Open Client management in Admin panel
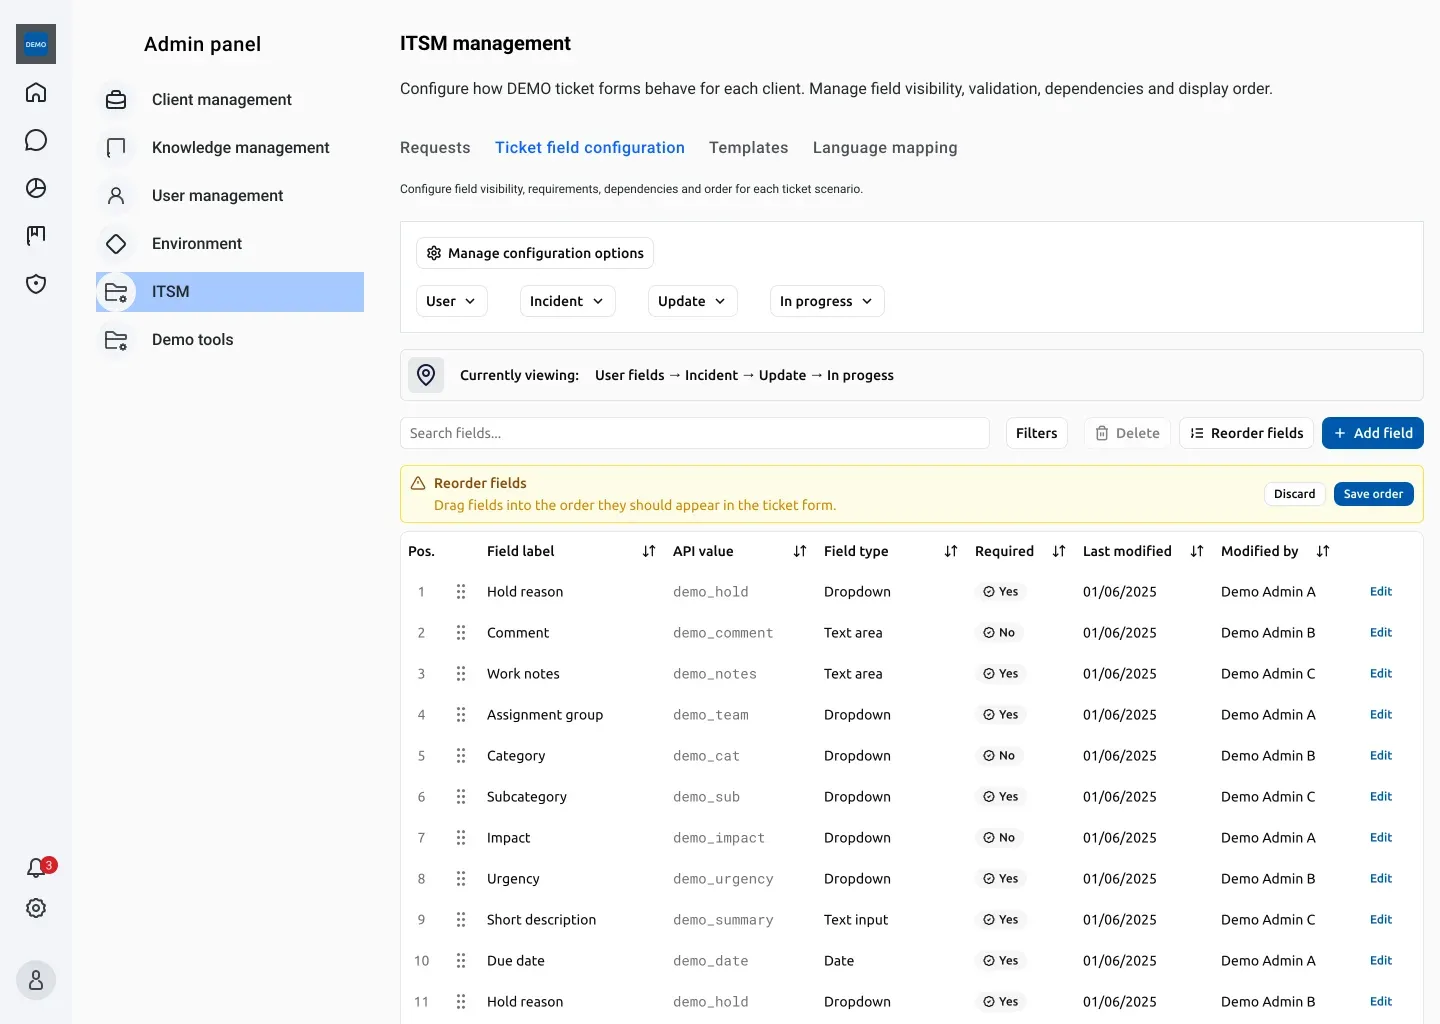This screenshot has width=1440, height=1024. pyautogui.click(x=230, y=100)
